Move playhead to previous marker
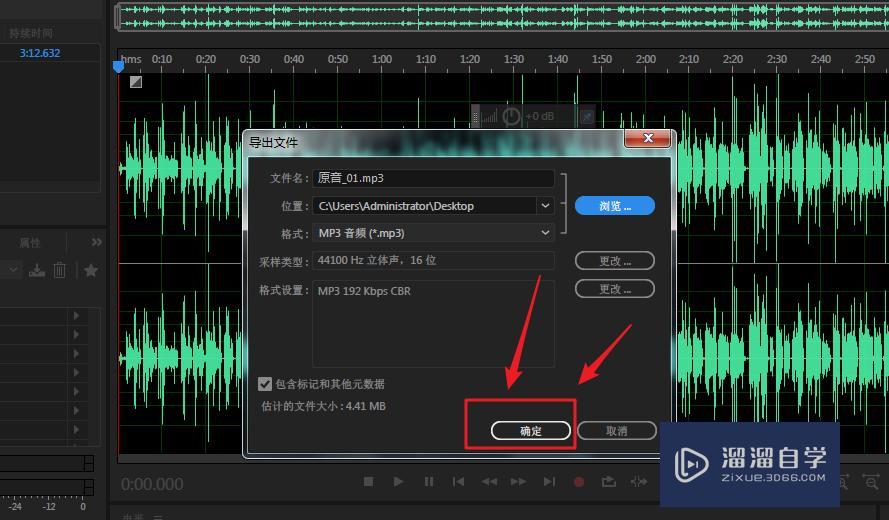889x520 pixels. pos(458,481)
